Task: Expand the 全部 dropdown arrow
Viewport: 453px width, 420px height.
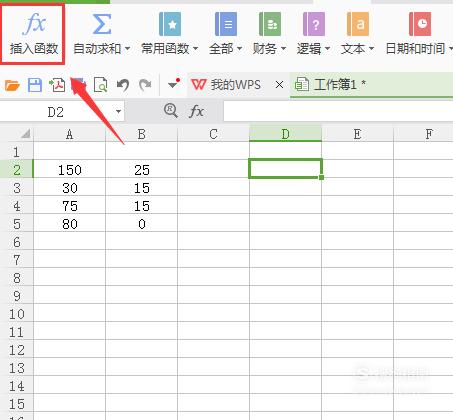Action: coord(239,49)
